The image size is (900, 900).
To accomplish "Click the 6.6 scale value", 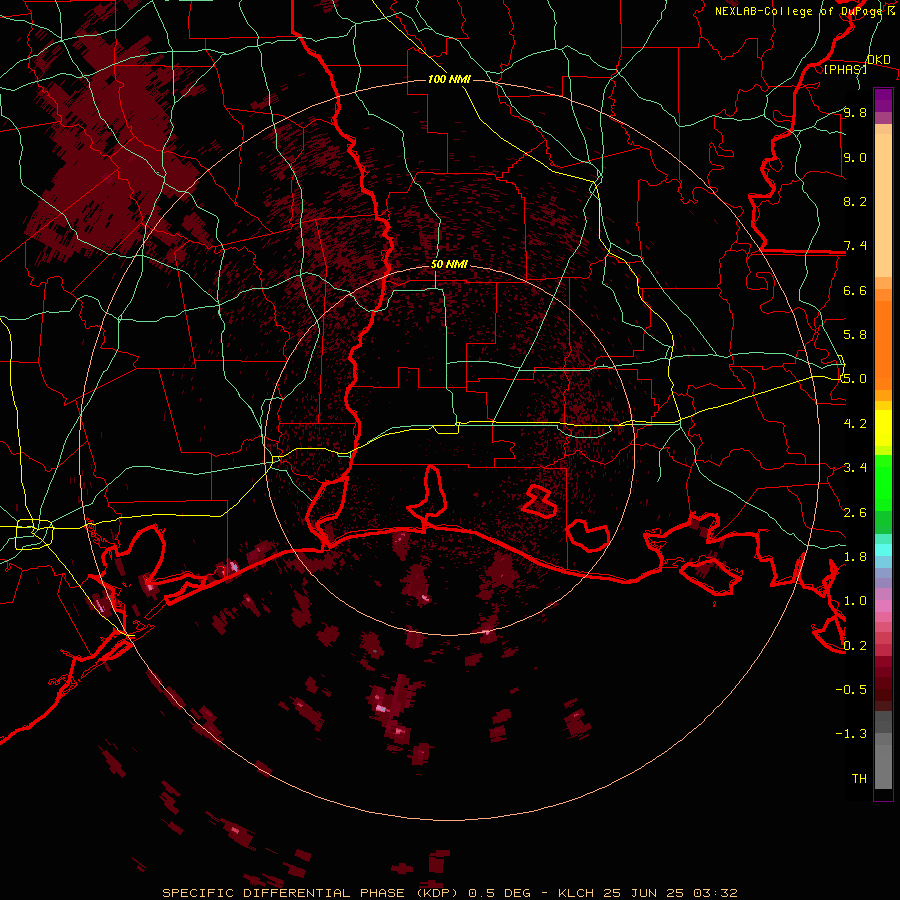I will coord(855,290).
